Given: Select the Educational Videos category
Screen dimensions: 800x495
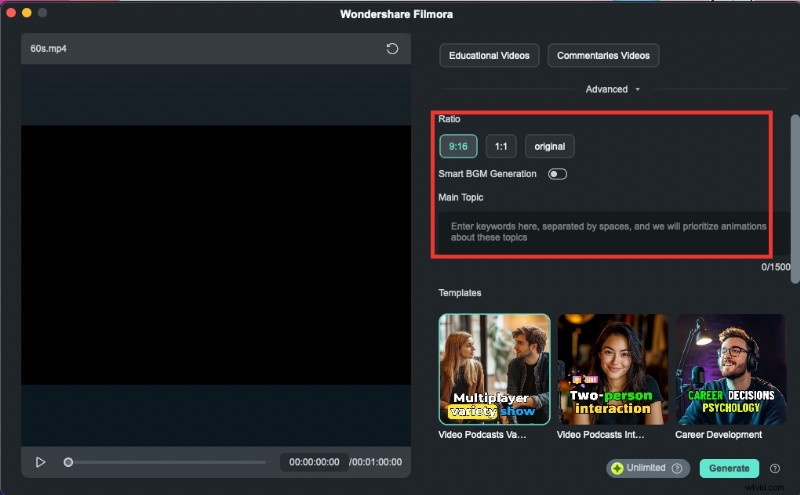Looking at the screenshot, I should point(489,56).
